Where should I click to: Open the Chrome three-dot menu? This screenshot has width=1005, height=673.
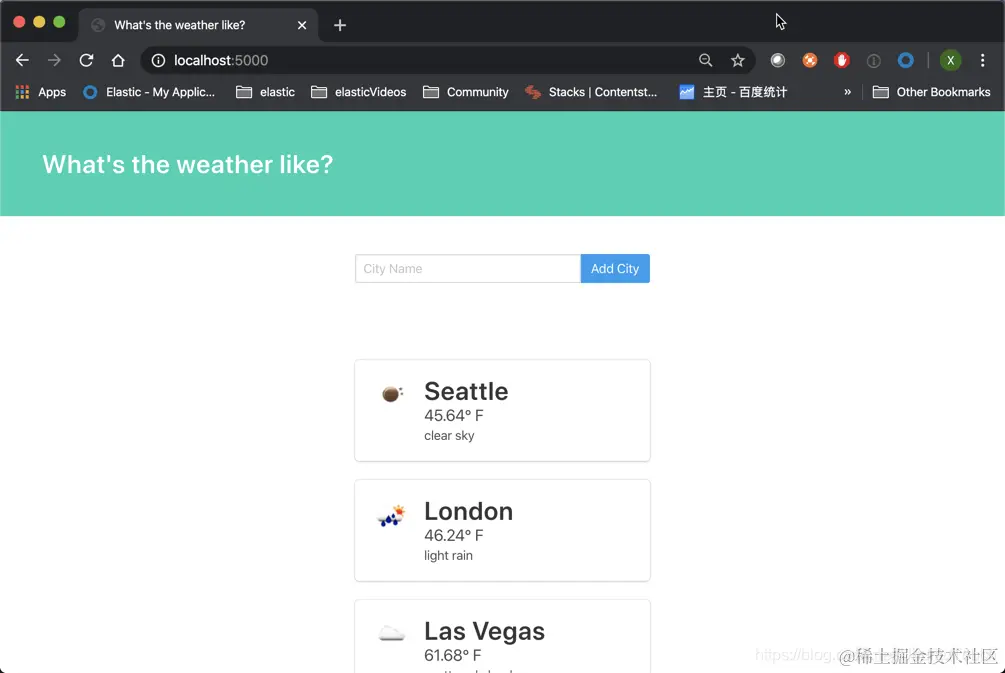(x=983, y=60)
